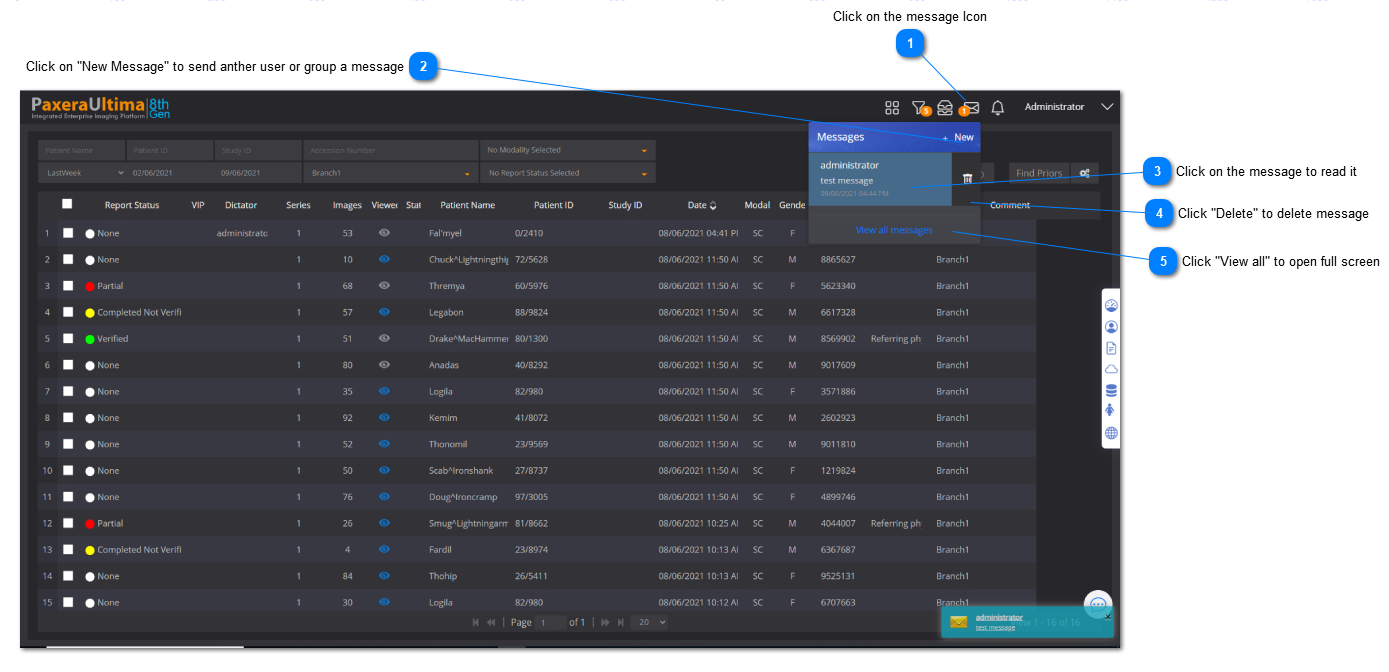Image resolution: width=1389 pixels, height=672 pixels.
Task: Click the database icon in right sidebar
Action: [1111, 390]
